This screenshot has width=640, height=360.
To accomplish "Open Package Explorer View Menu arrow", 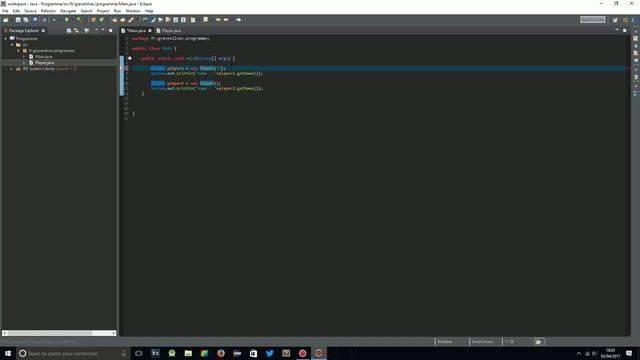I will (96, 30).
